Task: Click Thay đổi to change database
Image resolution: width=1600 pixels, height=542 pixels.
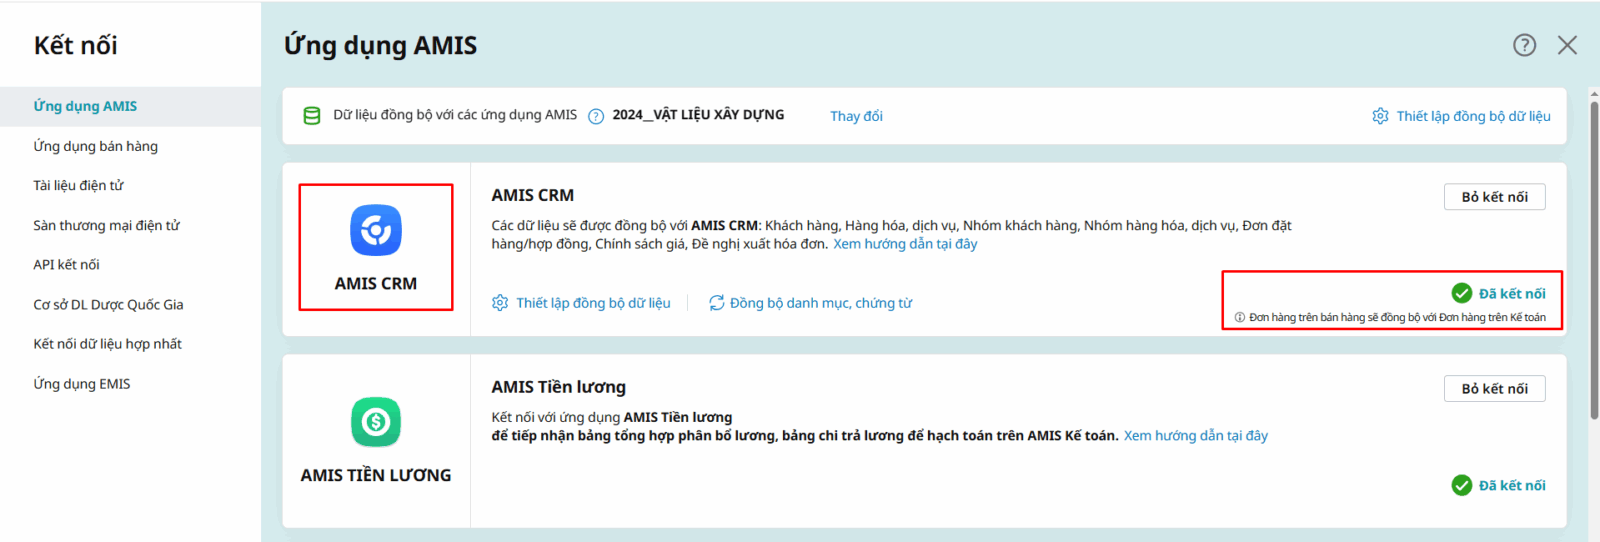Action: (856, 116)
